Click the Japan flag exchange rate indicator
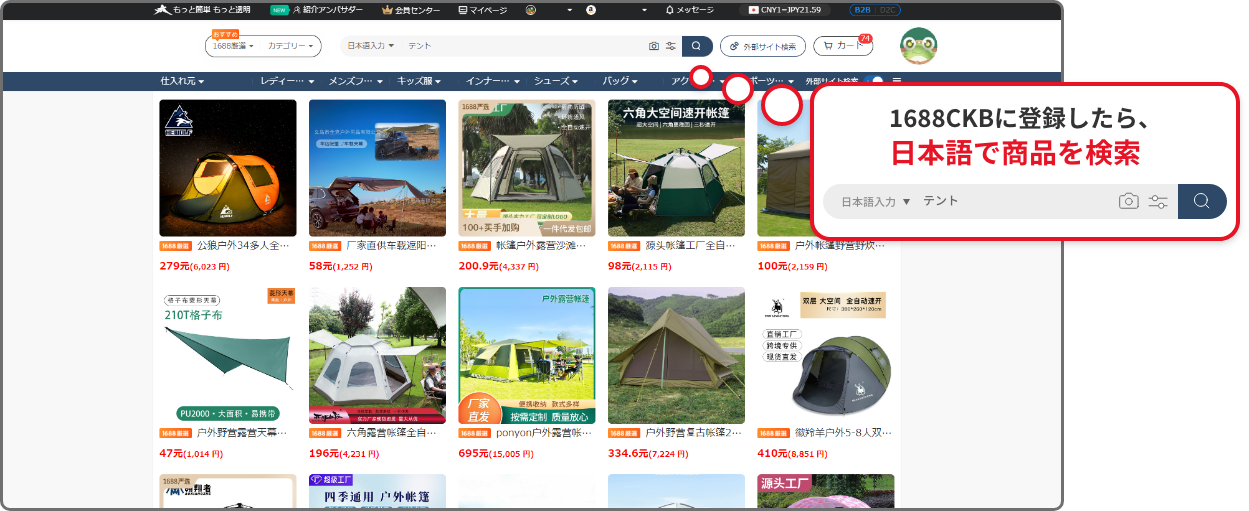 pyautogui.click(x=785, y=10)
